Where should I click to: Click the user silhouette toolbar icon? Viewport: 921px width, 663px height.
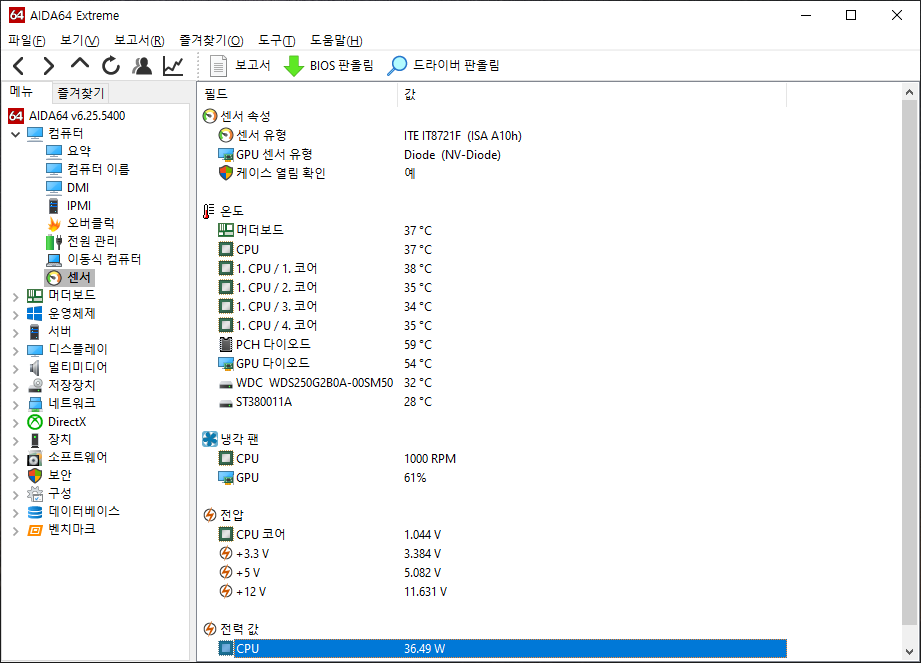(x=142, y=66)
